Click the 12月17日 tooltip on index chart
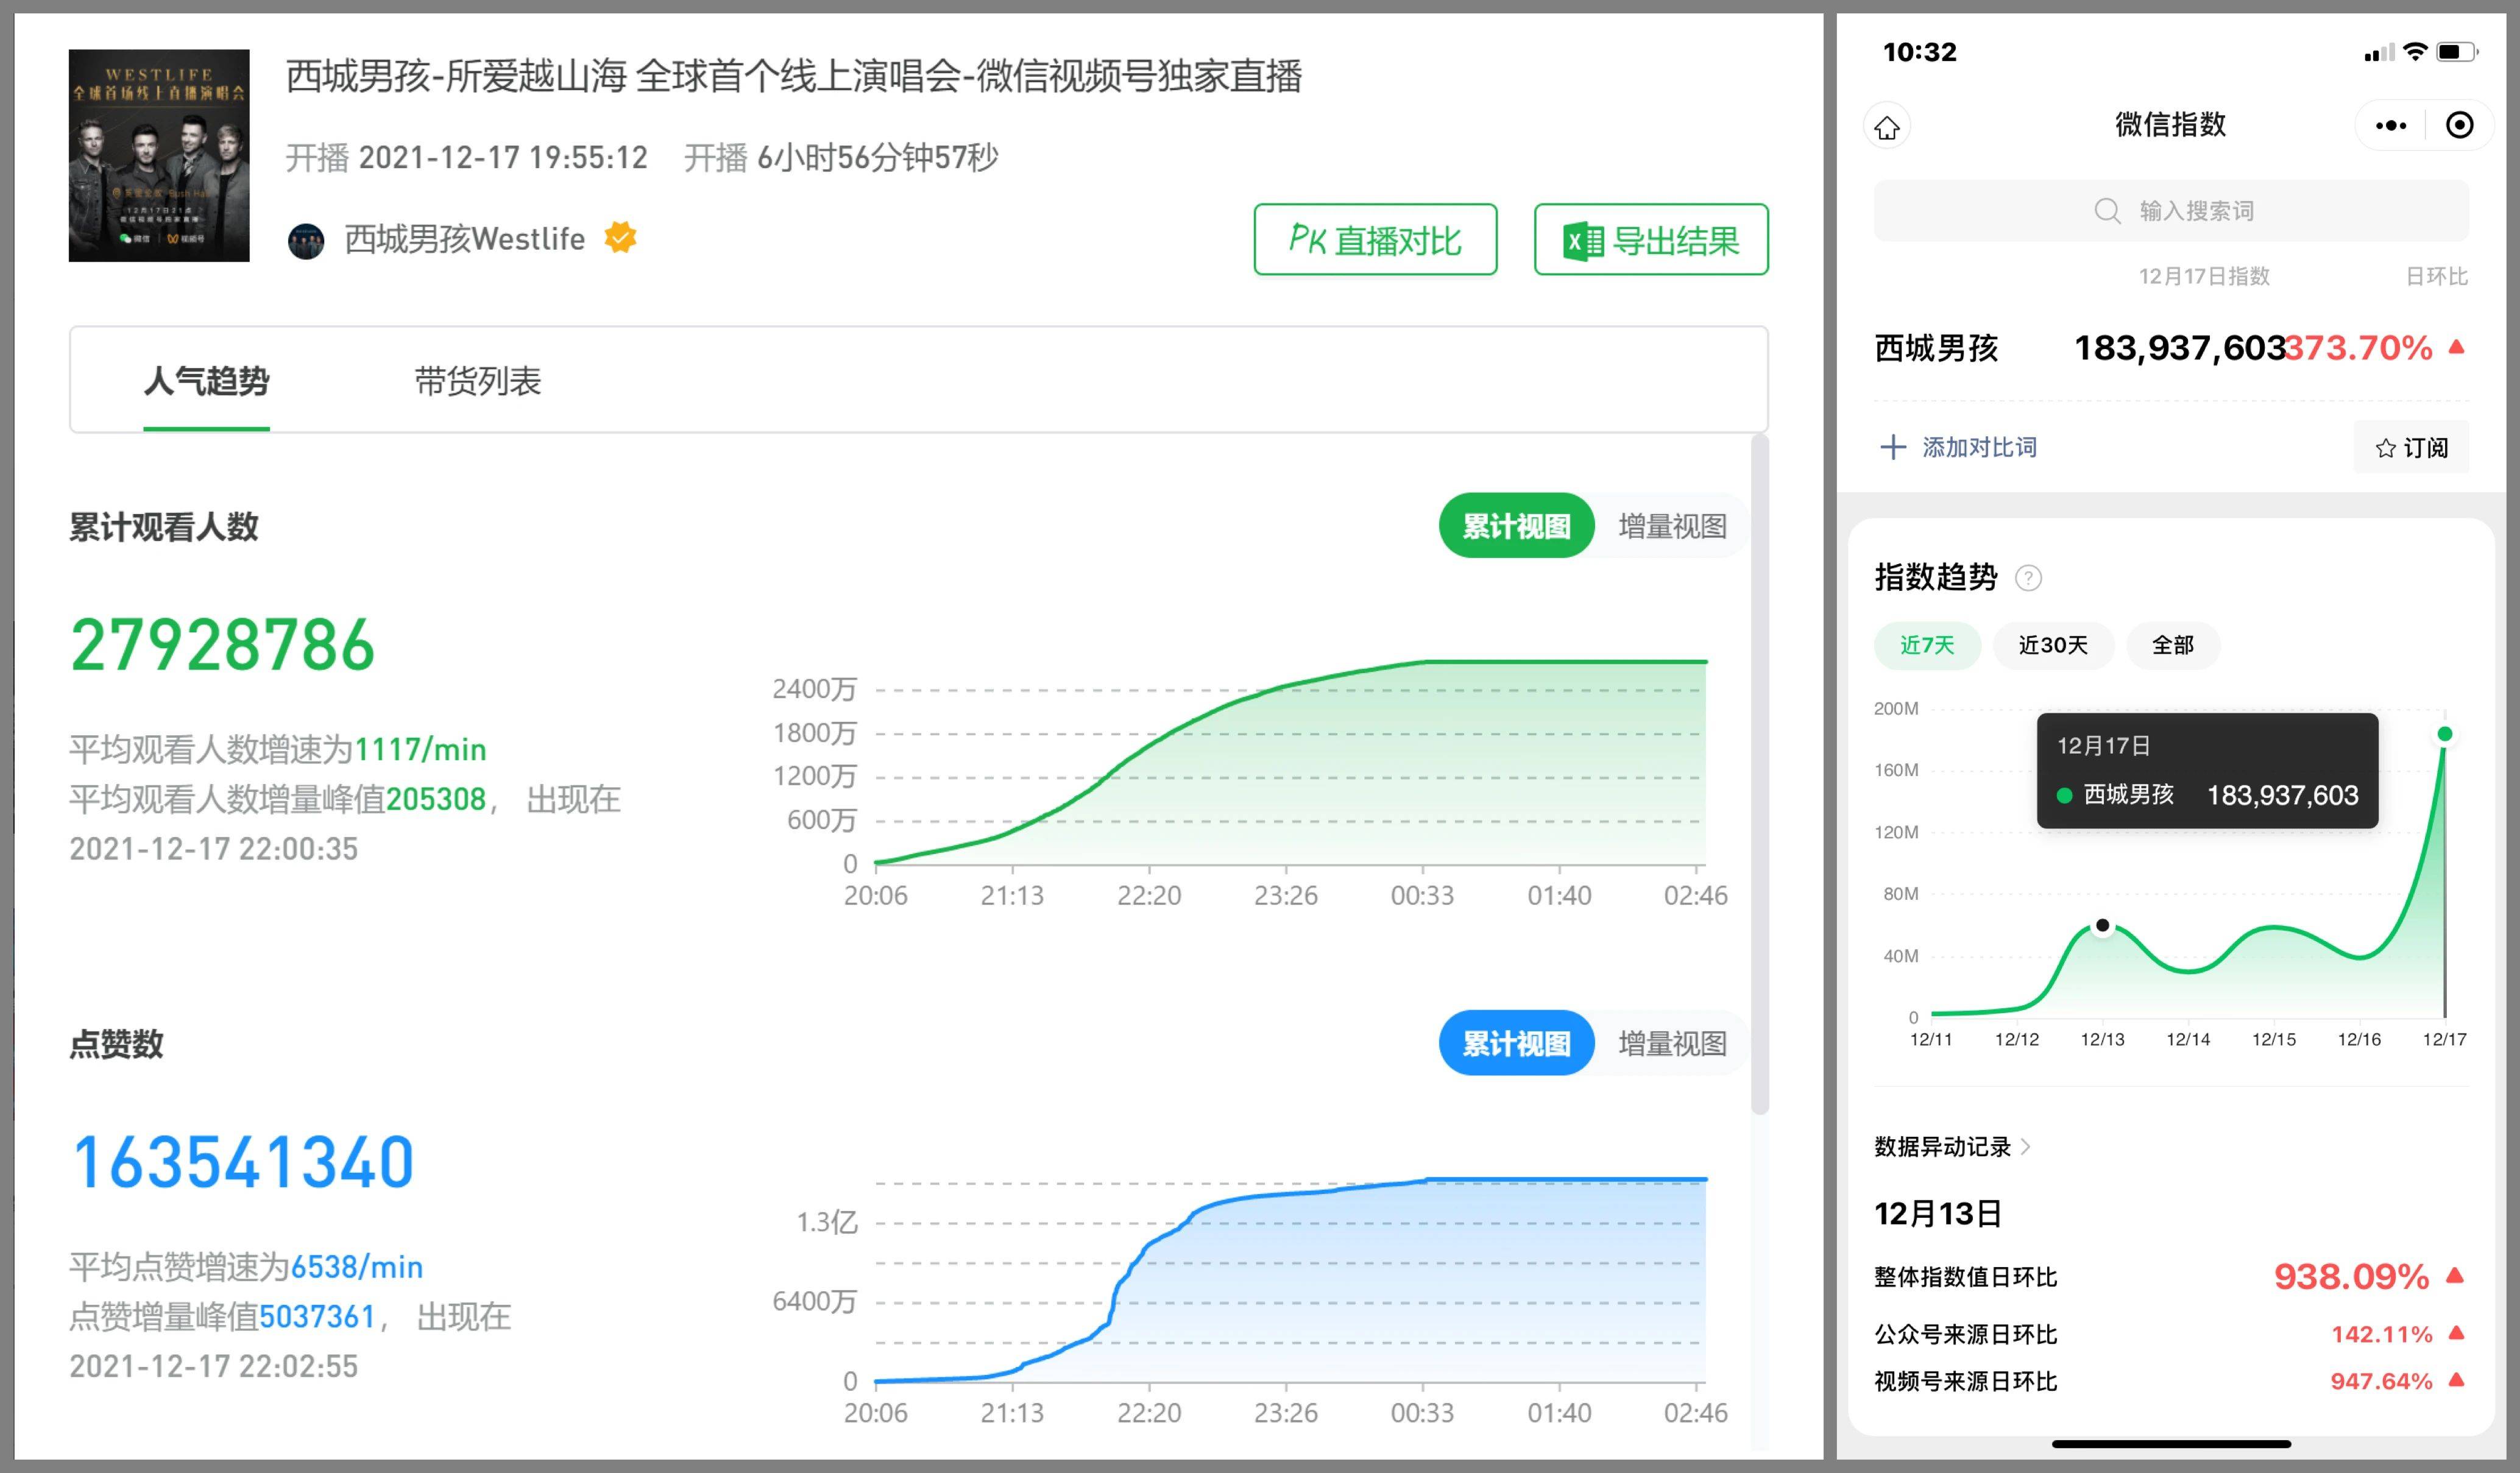2520x1473 pixels. (x=2207, y=770)
